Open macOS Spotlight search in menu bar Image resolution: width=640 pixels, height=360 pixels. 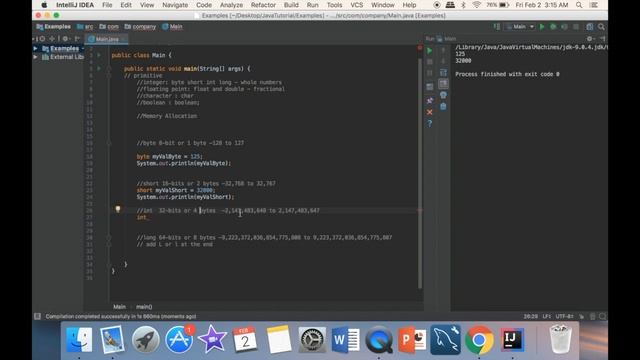click(579, 5)
